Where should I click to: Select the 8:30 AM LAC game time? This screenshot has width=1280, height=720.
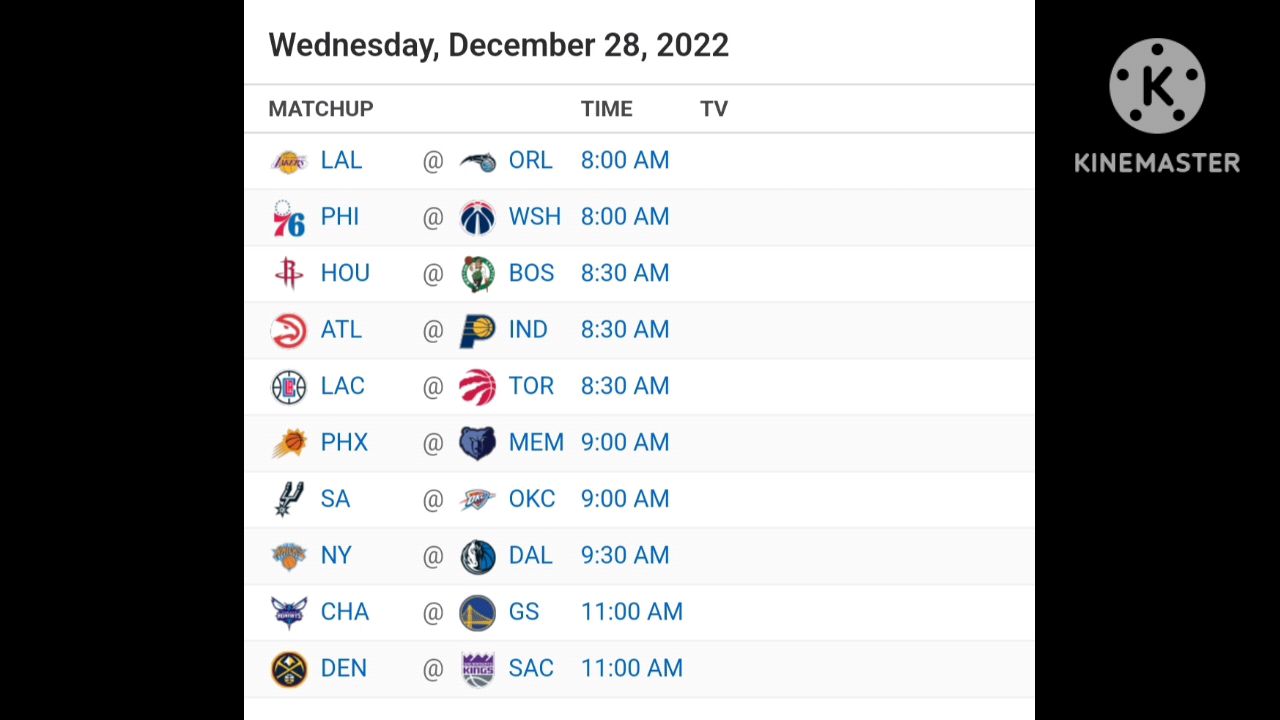(x=625, y=386)
